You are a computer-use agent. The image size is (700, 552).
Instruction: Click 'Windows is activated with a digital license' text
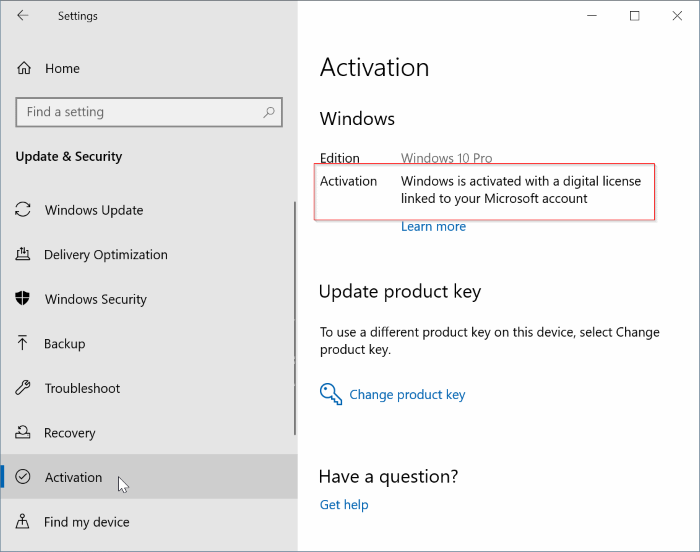pyautogui.click(x=521, y=181)
